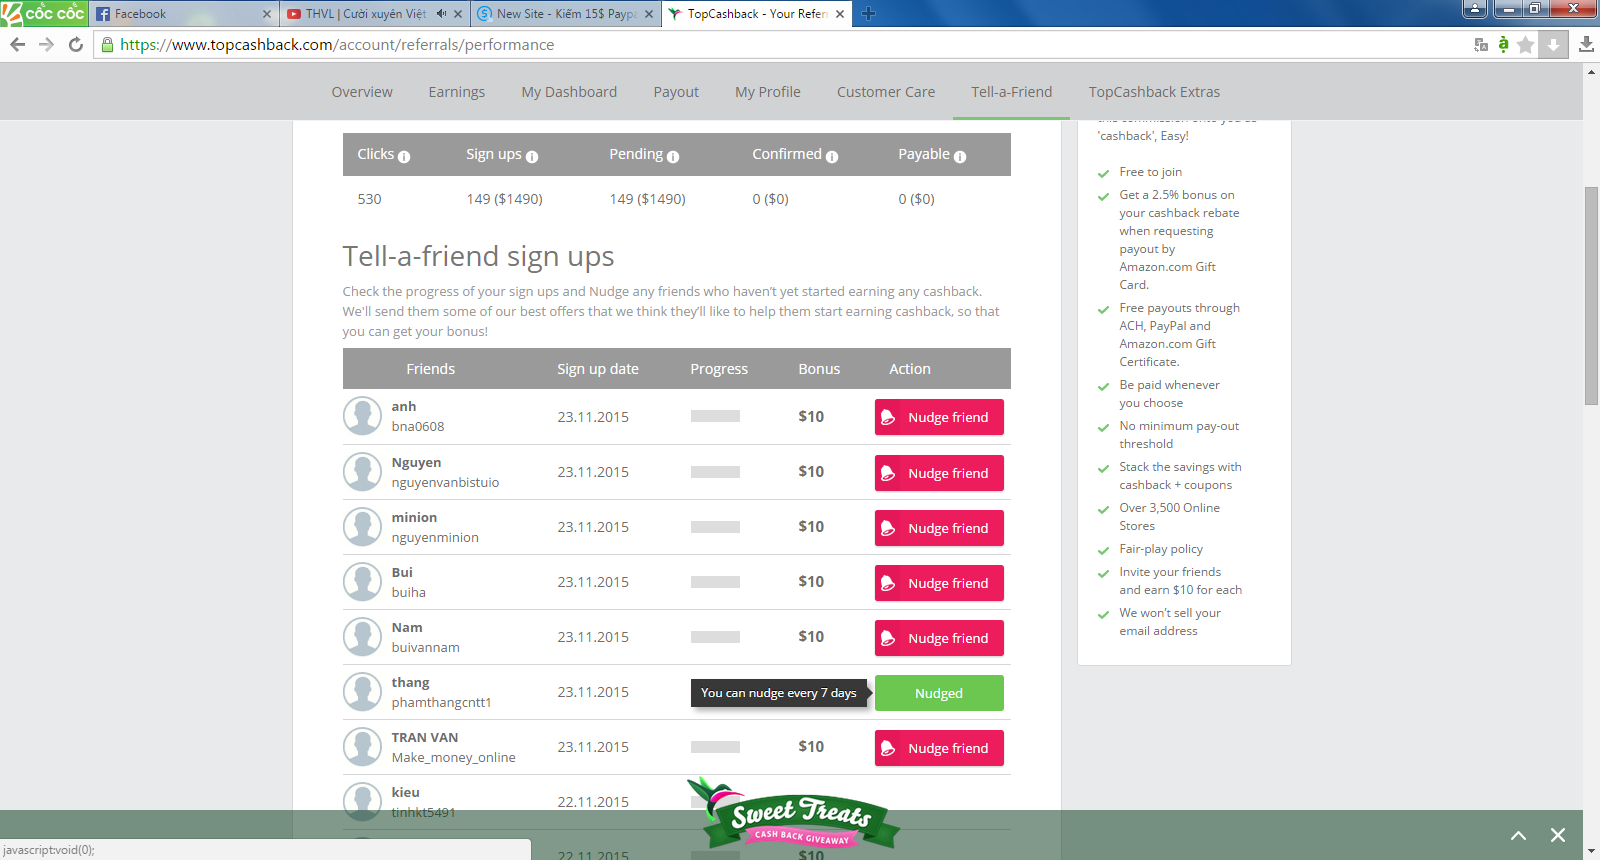The height and width of the screenshot is (860, 1600).
Task: Click the avatar of friend minion
Action: [x=362, y=527]
